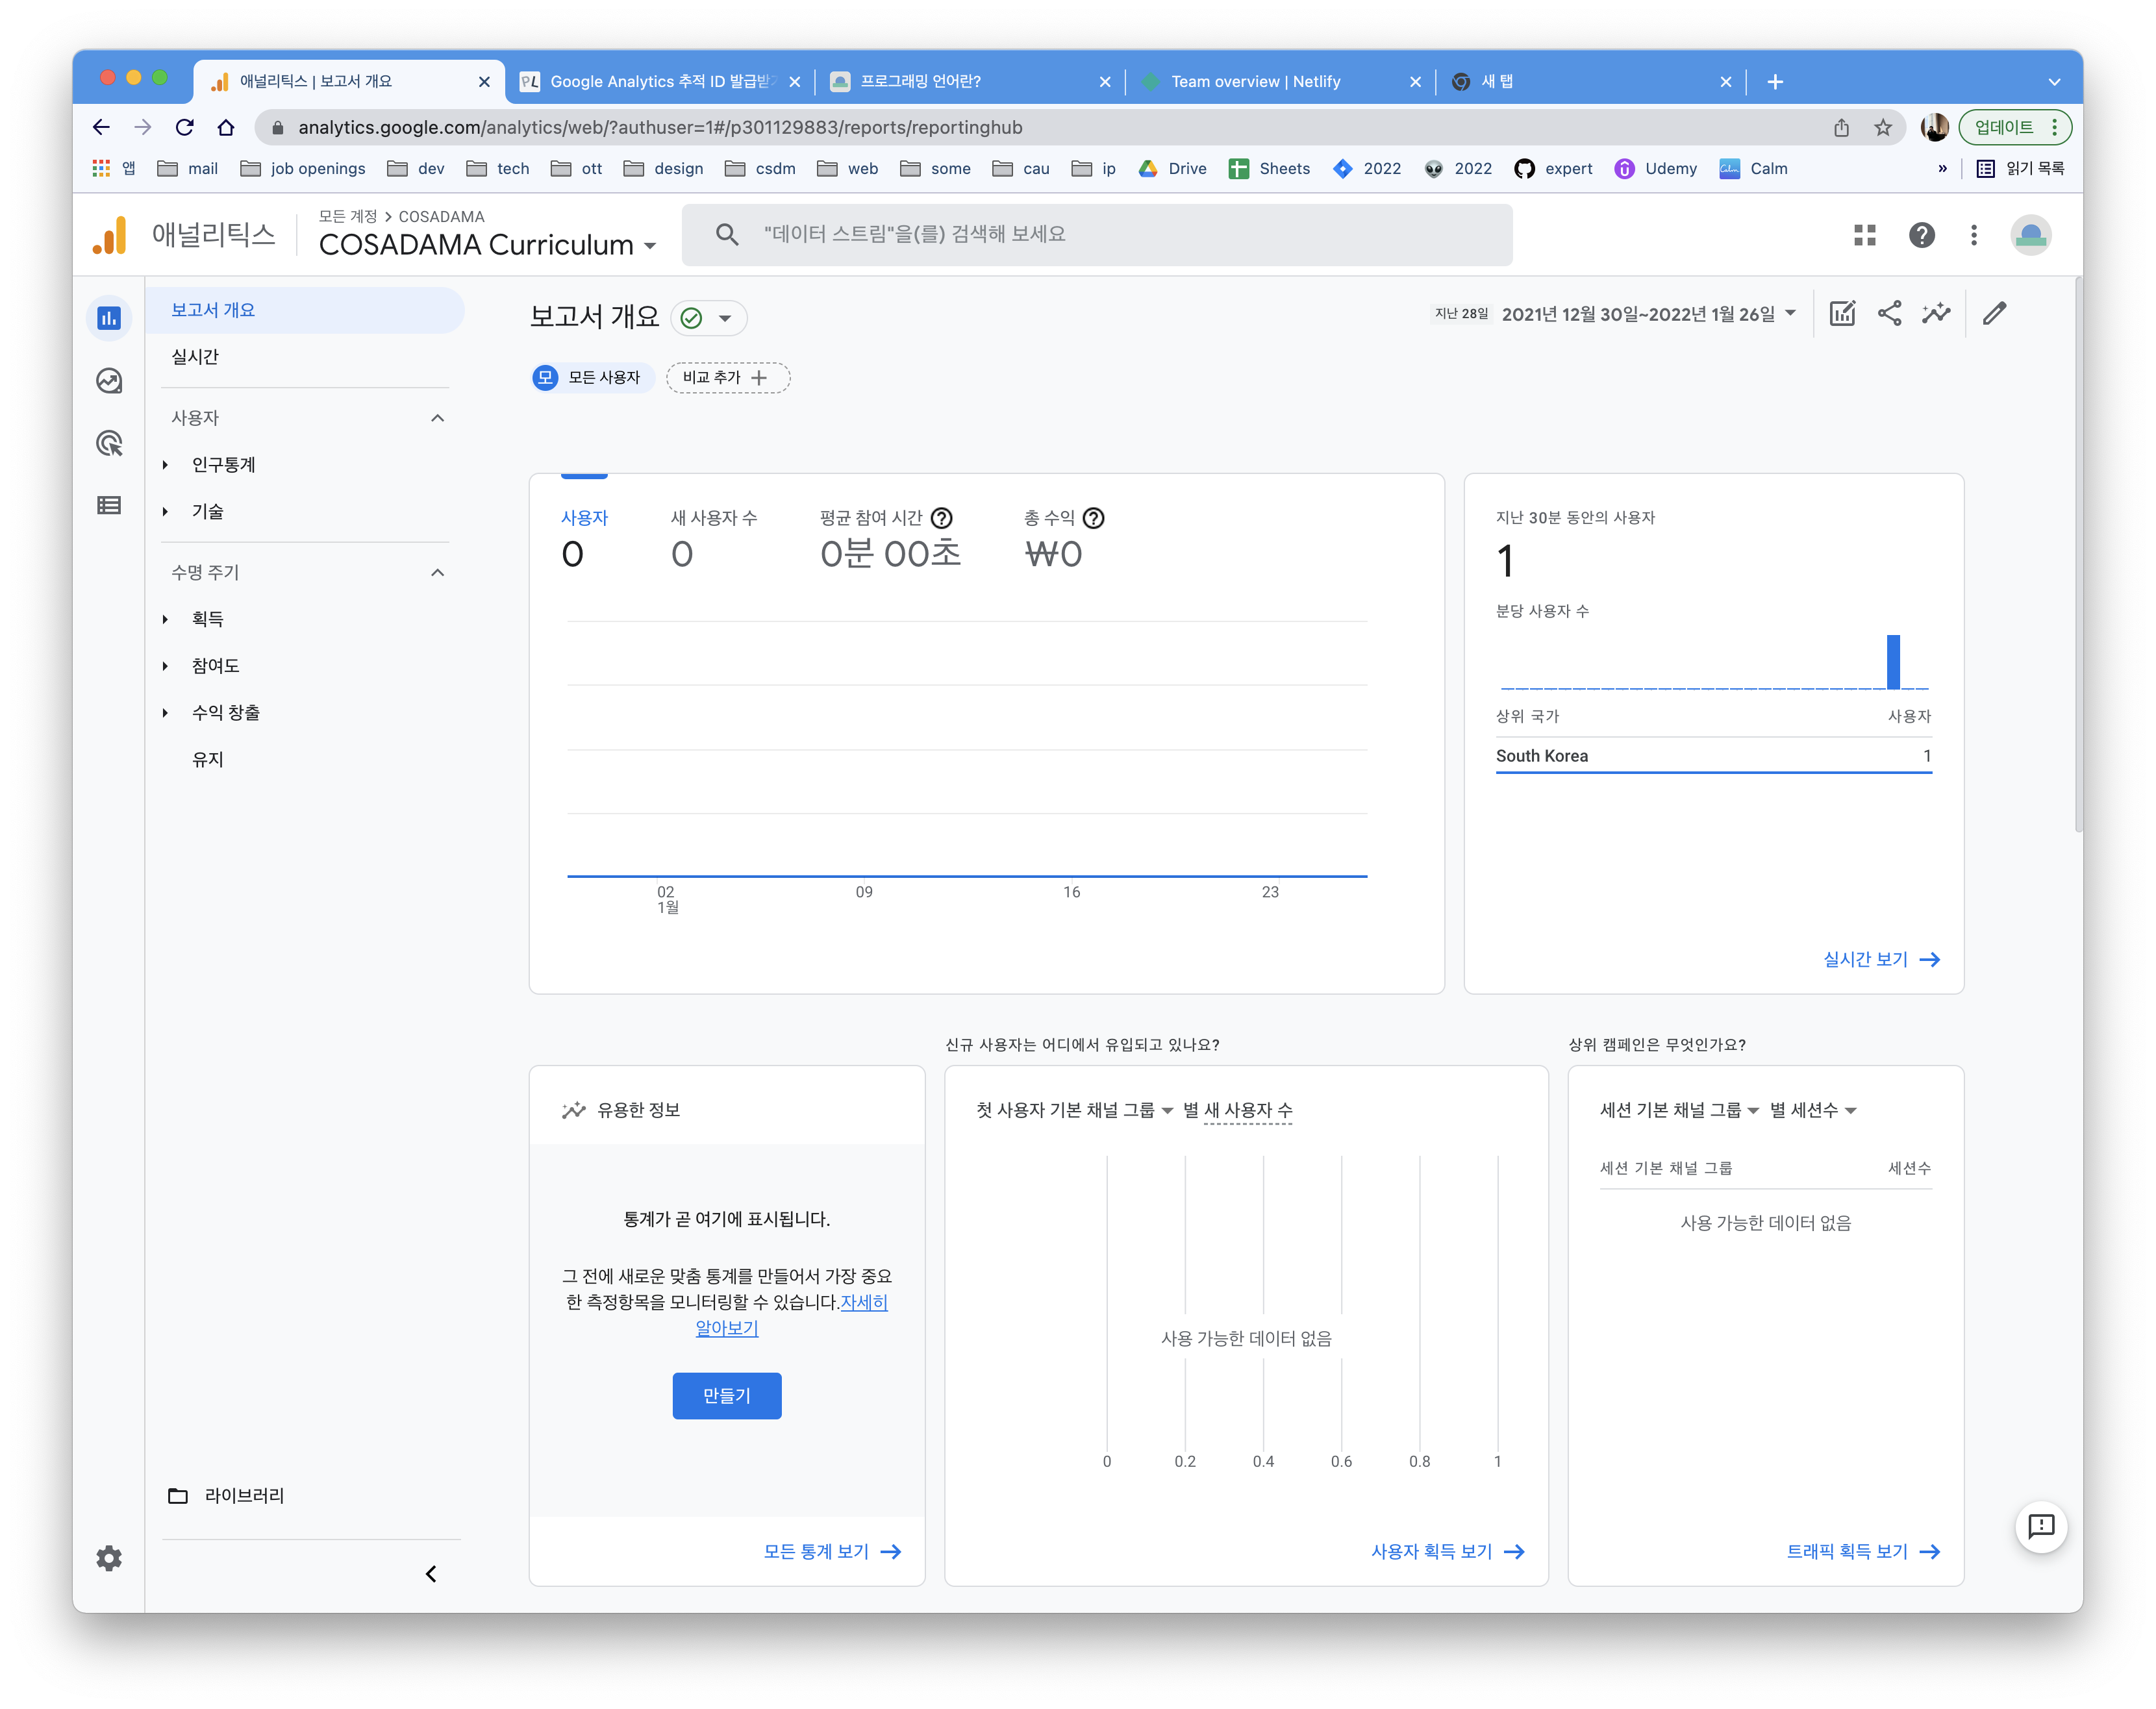Edit the report using the pencil icon
2156x1709 pixels.
click(x=1995, y=313)
